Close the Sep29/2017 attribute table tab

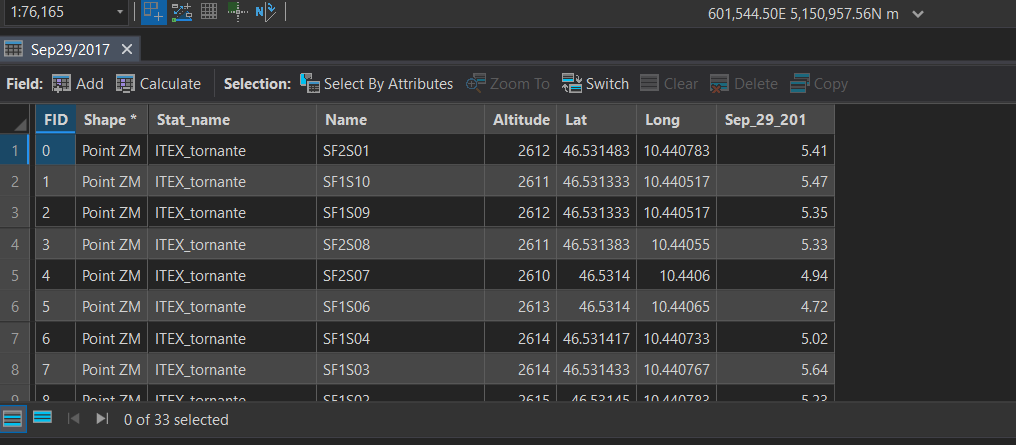click(x=127, y=49)
